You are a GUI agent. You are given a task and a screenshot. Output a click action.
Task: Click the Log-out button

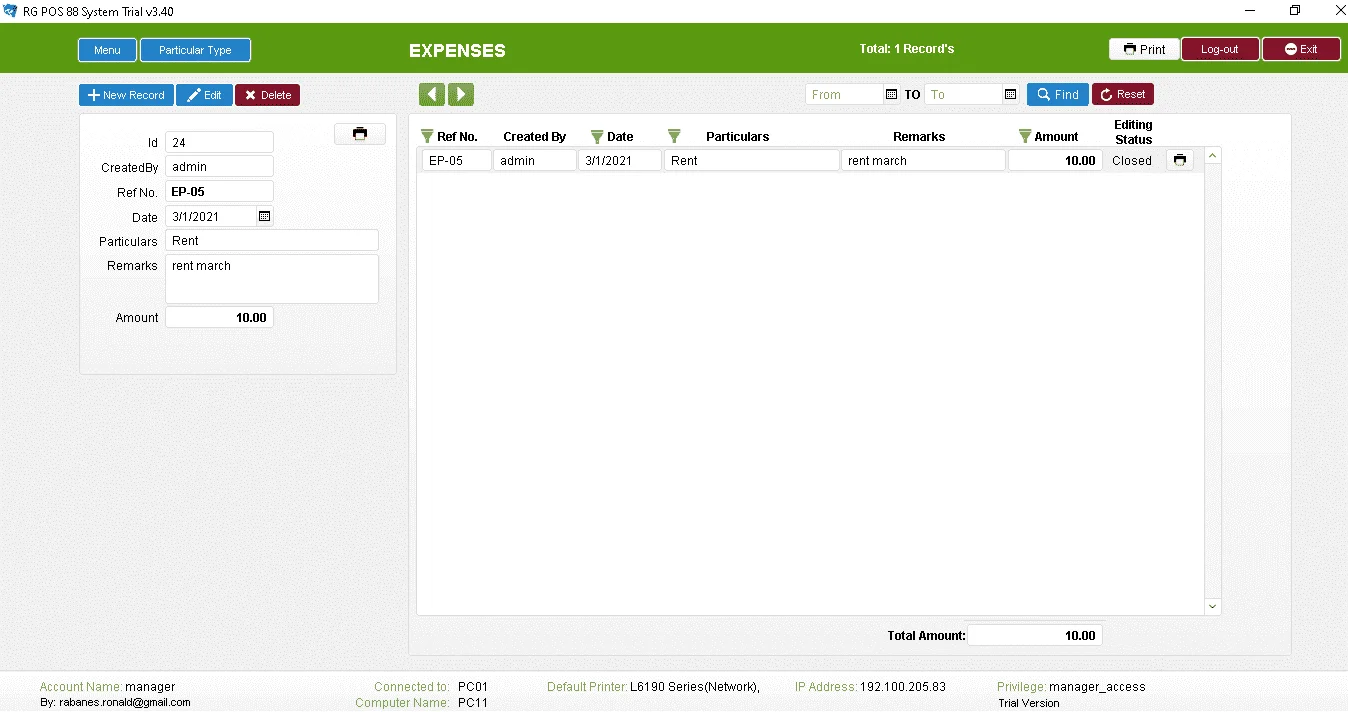point(1220,49)
